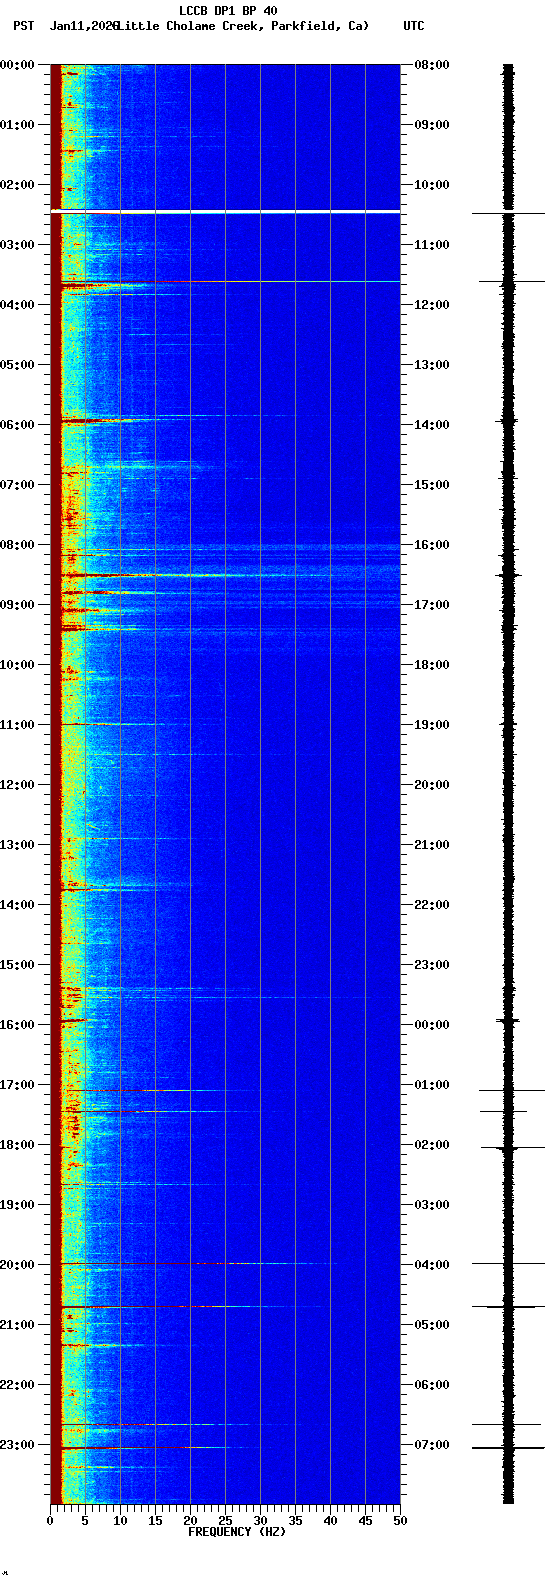Click the "Little Cholame Creek, Parkfield, Ca" station text
Viewport: 552px width, 1584px height.
(243, 26)
